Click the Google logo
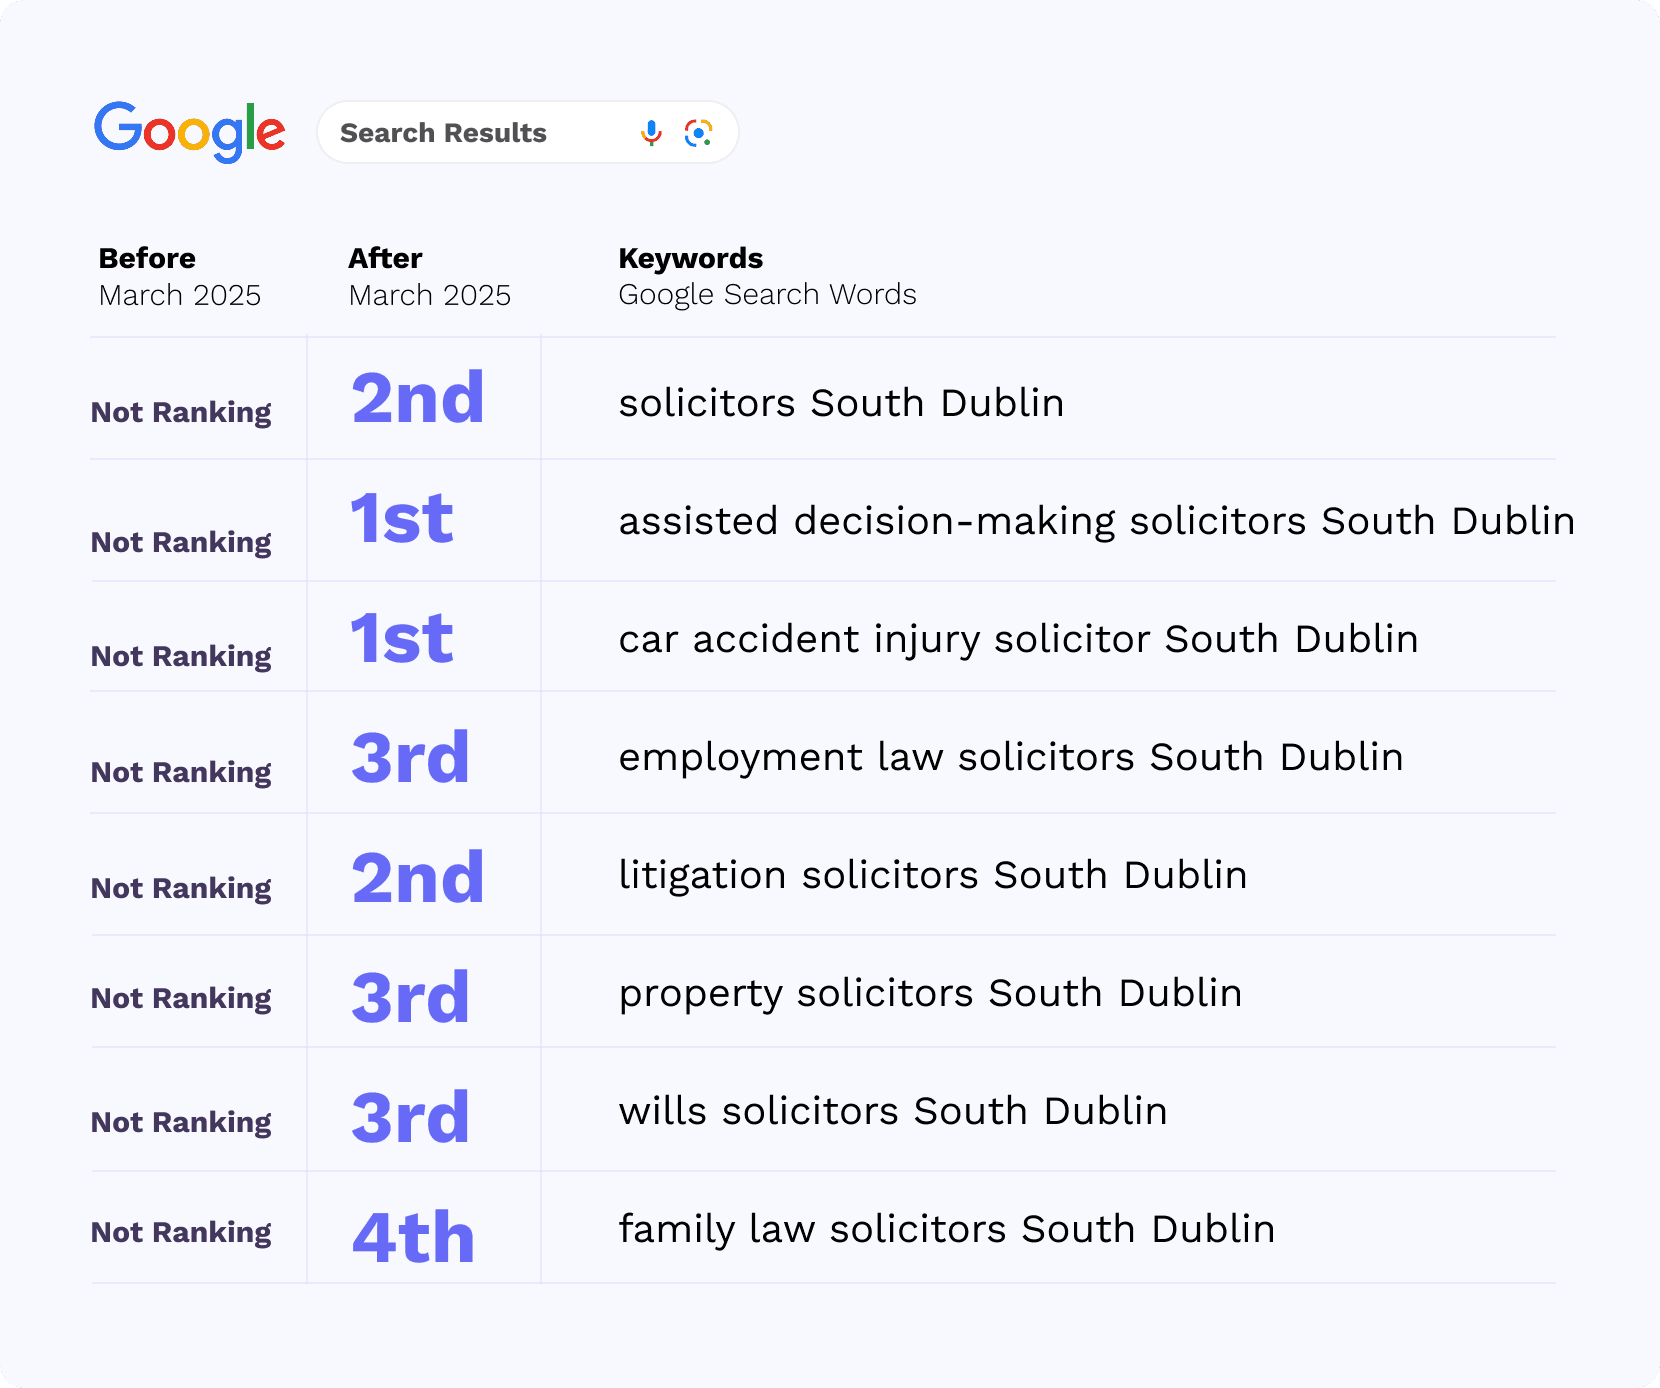The width and height of the screenshot is (1660, 1388). click(189, 131)
